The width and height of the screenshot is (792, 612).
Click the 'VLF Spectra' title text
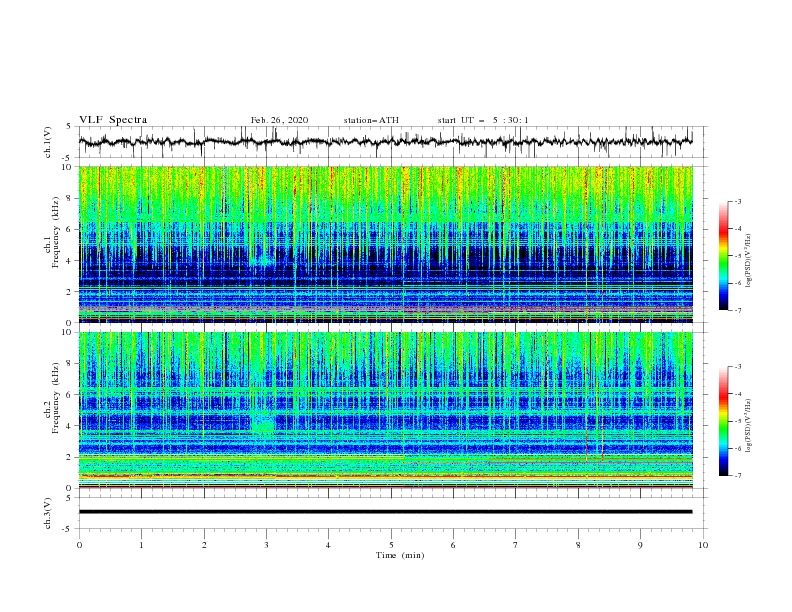coord(113,120)
